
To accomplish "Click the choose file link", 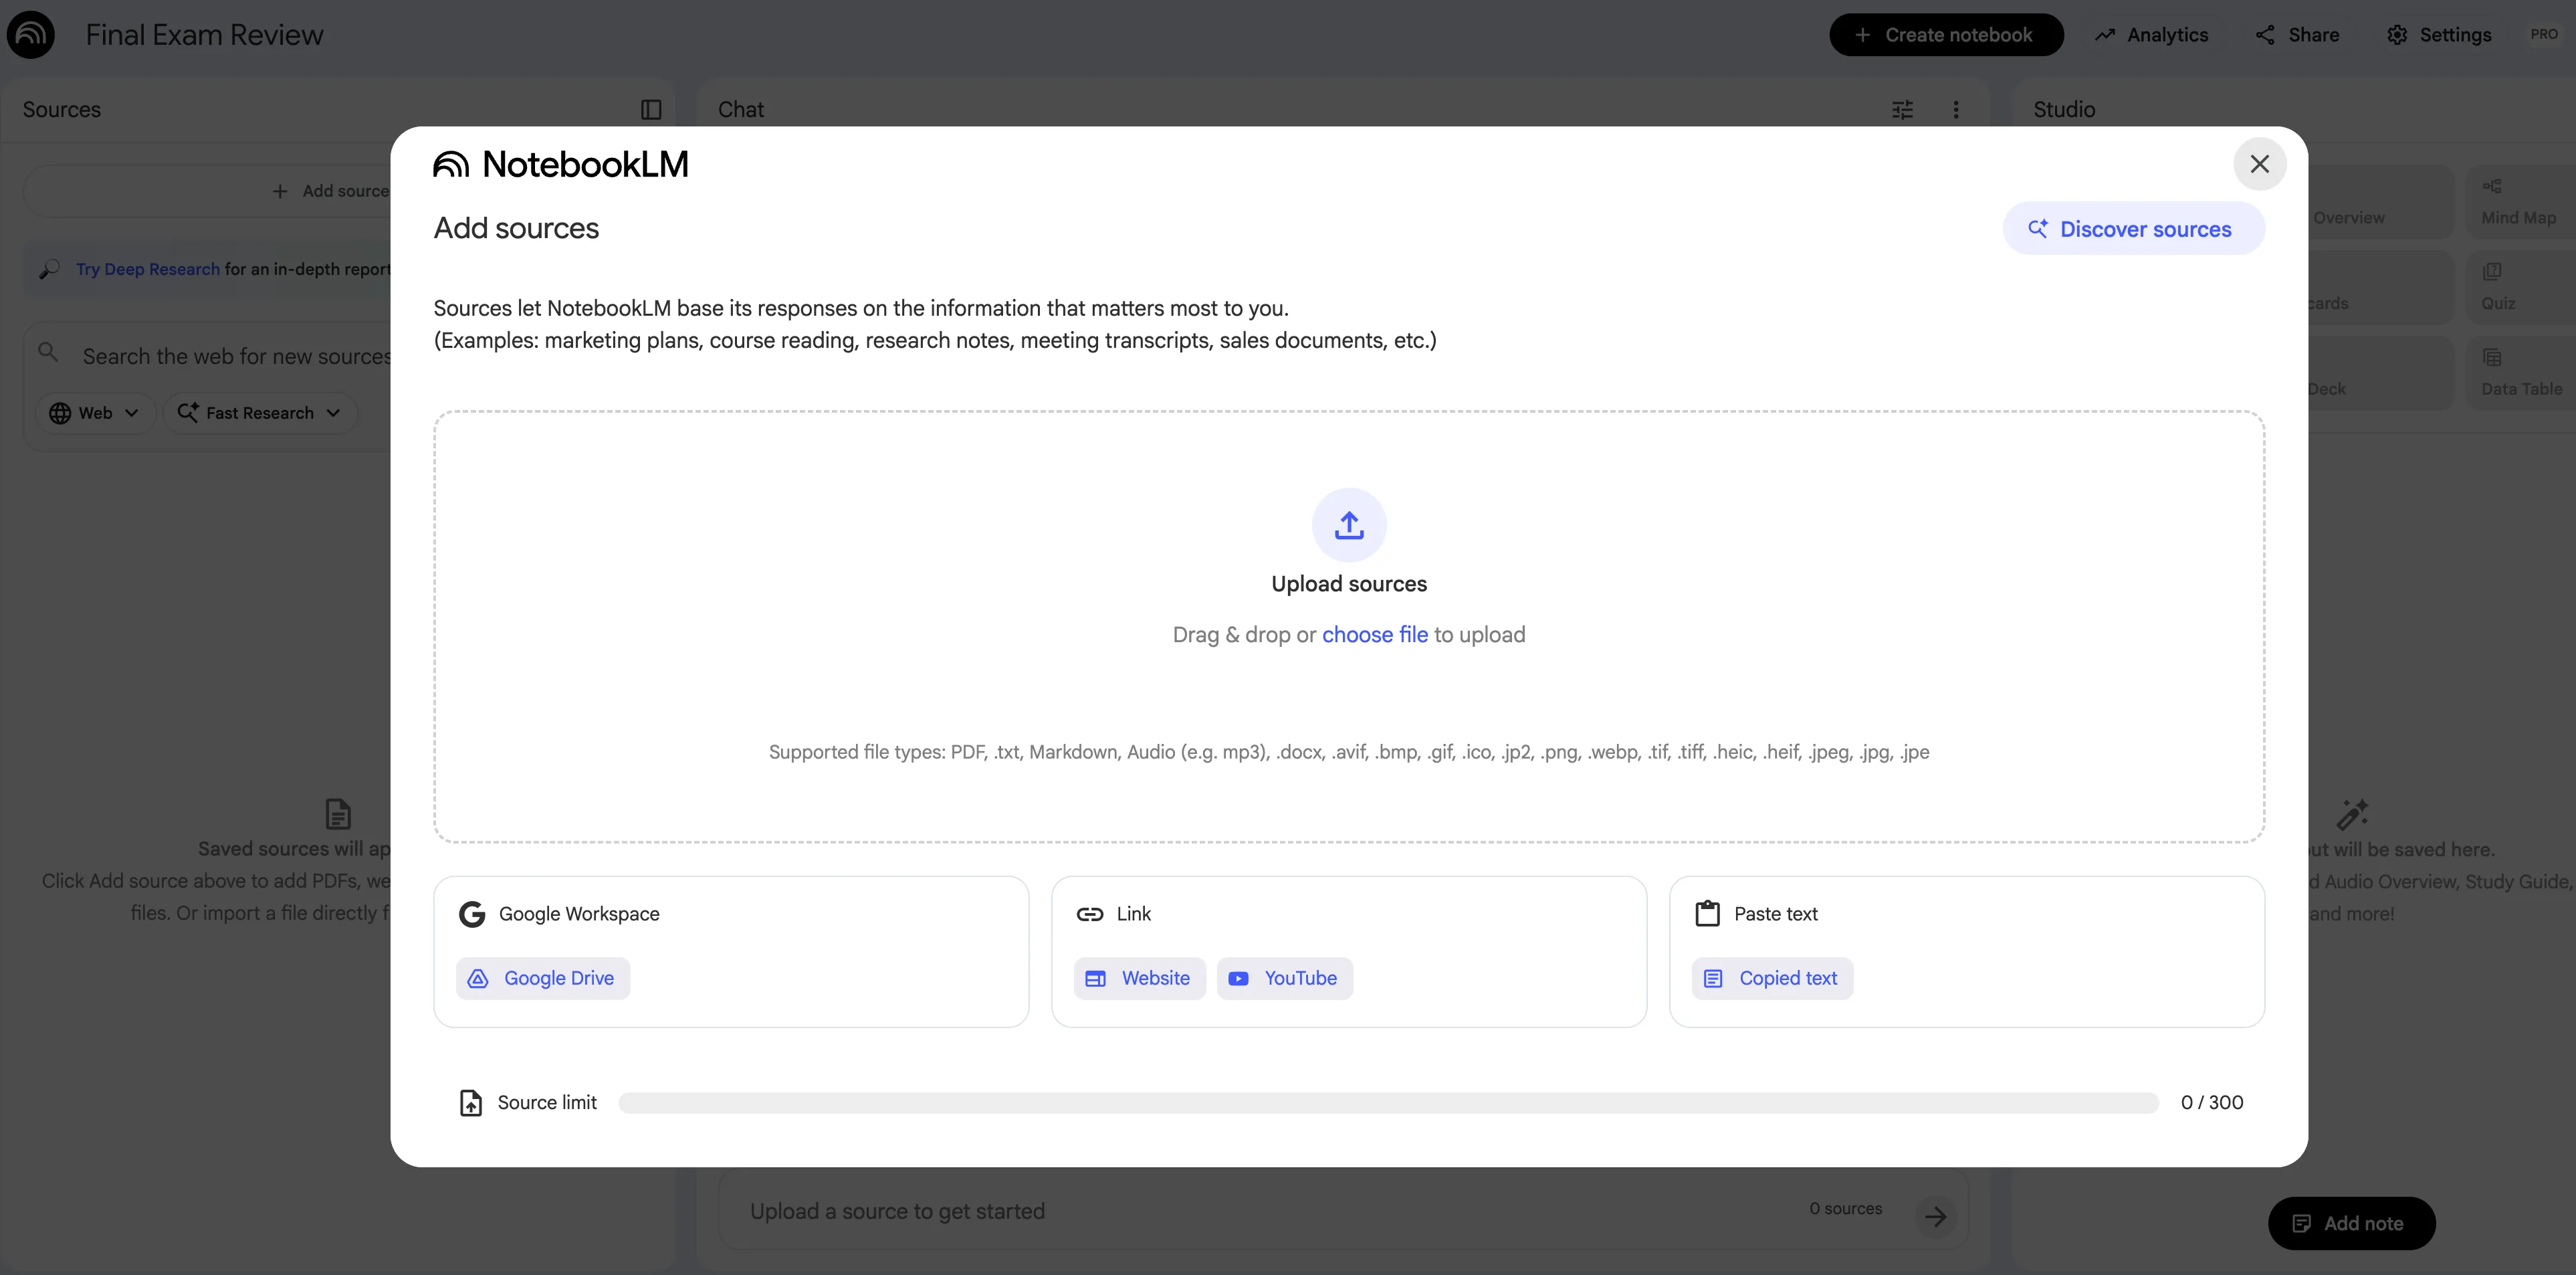I will point(1374,635).
